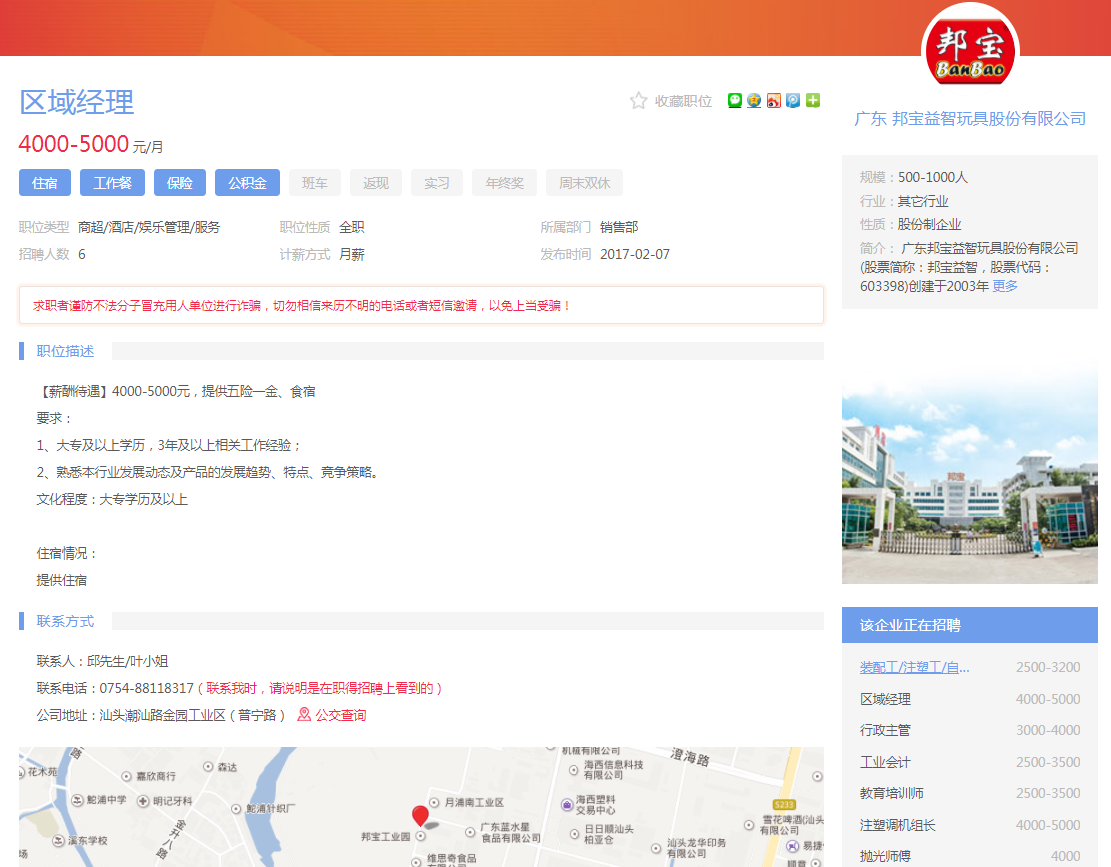Click the 月浦南工业区 point on map
1111x867 pixels.
(434, 803)
